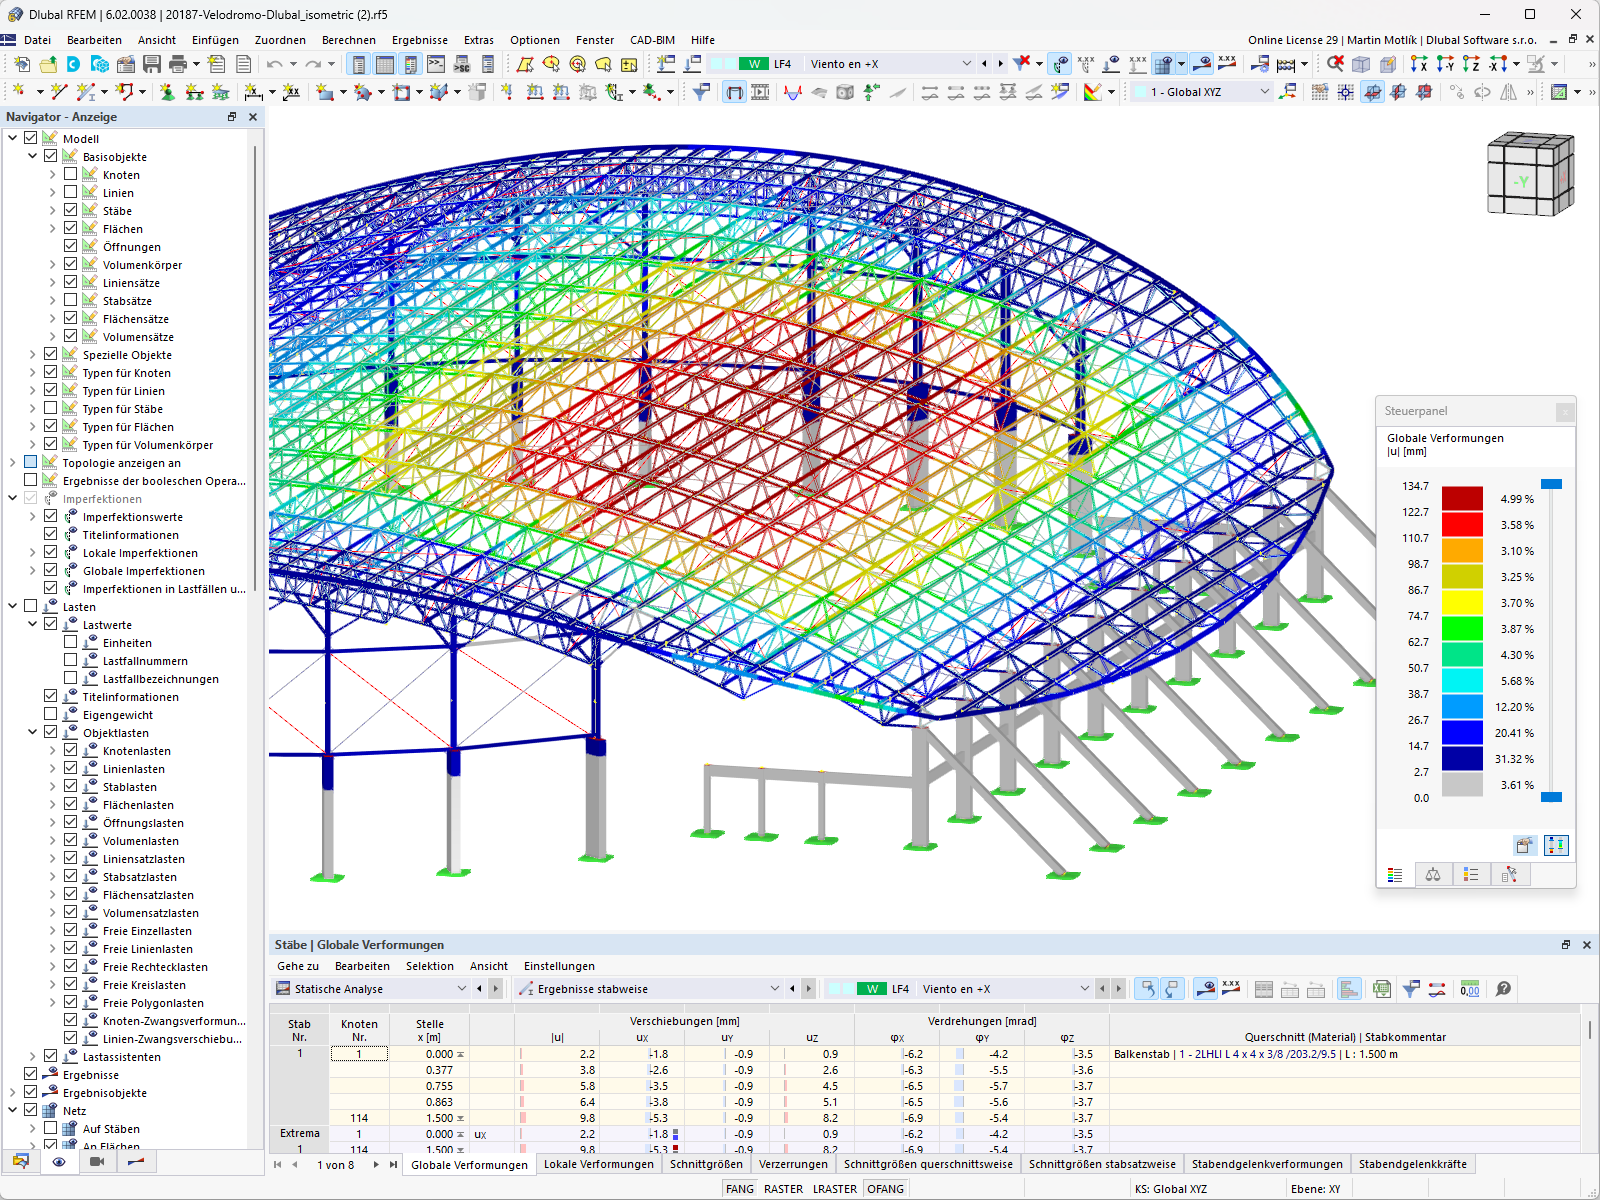Click the camera animation icon under the navigator
The height and width of the screenshot is (1200, 1600).
point(95,1162)
